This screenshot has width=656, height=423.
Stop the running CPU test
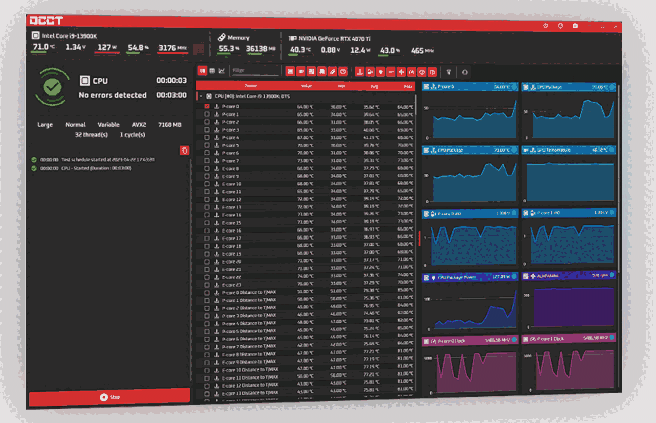tap(110, 397)
